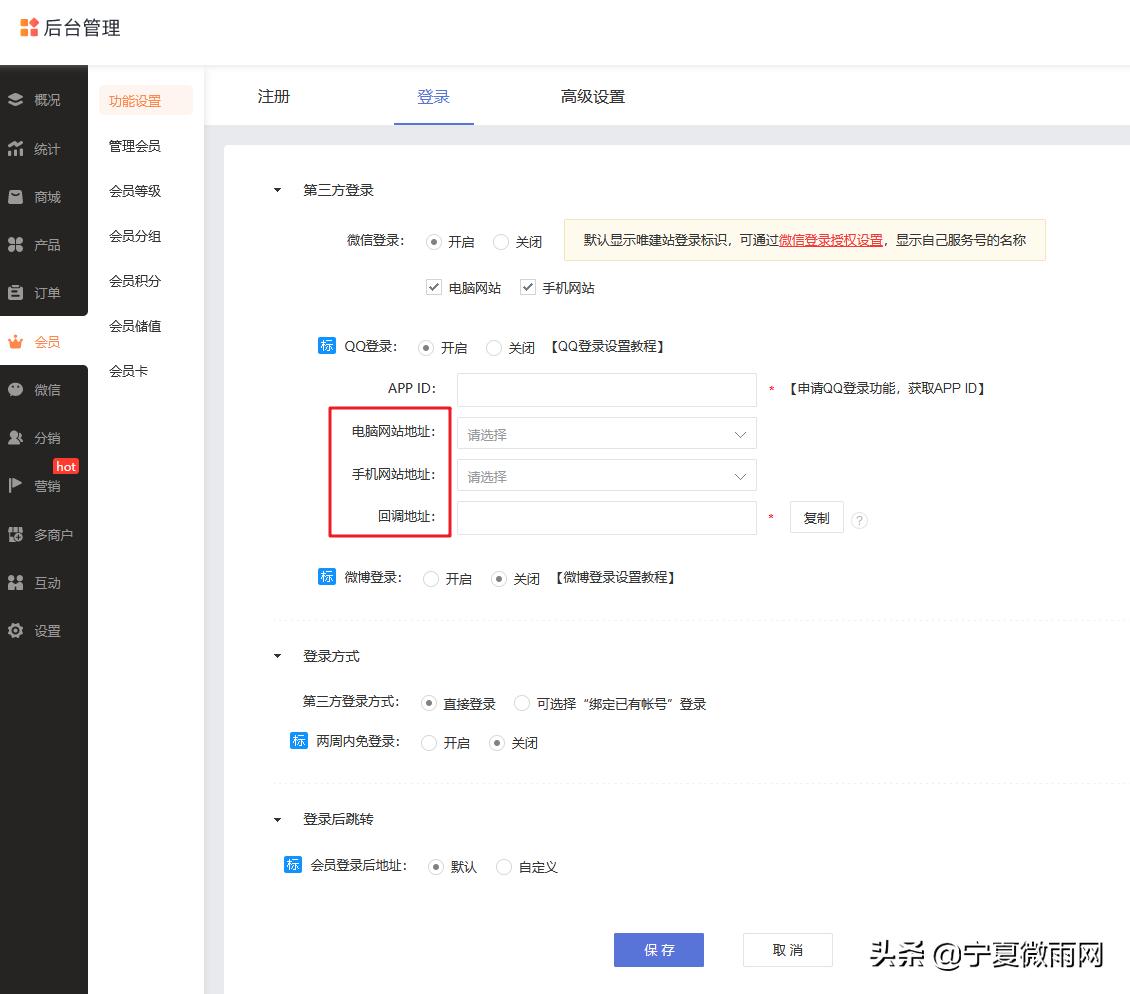Open the 手机网站地址 dropdown
Image resolution: width=1130 pixels, height=994 pixels.
606,476
